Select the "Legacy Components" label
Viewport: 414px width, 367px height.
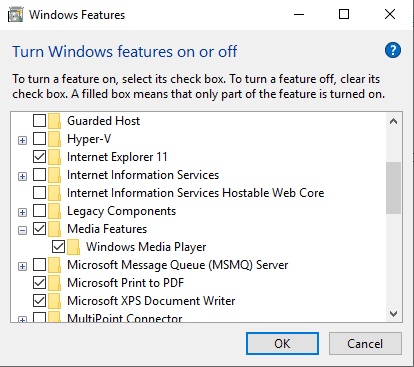(121, 211)
